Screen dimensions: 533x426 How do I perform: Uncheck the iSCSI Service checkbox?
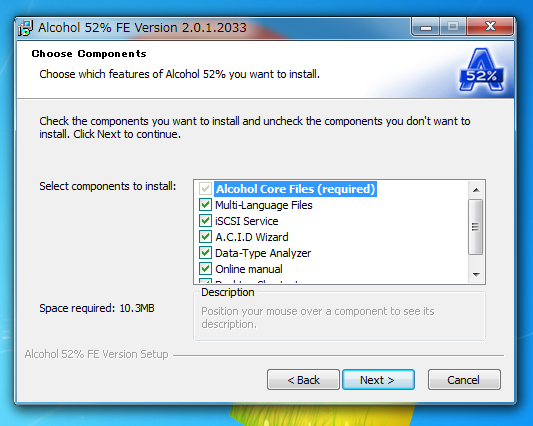[205, 221]
